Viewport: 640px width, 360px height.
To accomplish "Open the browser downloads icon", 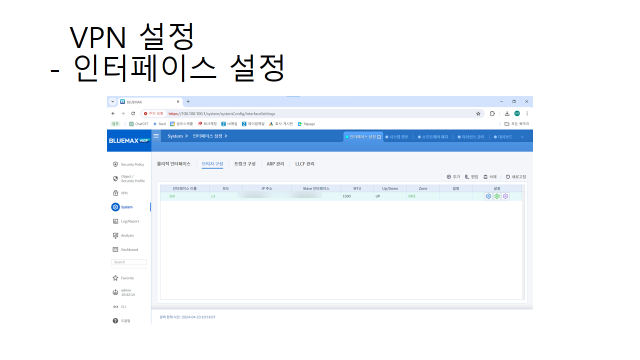I will pos(507,113).
